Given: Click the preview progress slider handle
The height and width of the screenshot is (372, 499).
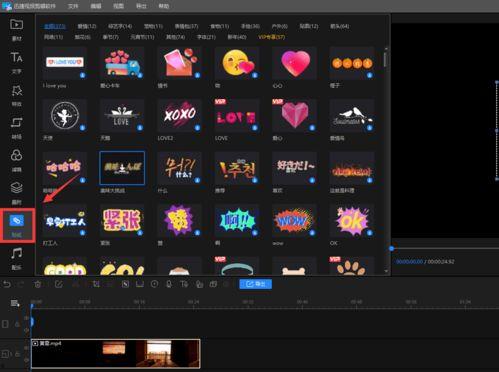Looking at the screenshot, I should (392, 248).
